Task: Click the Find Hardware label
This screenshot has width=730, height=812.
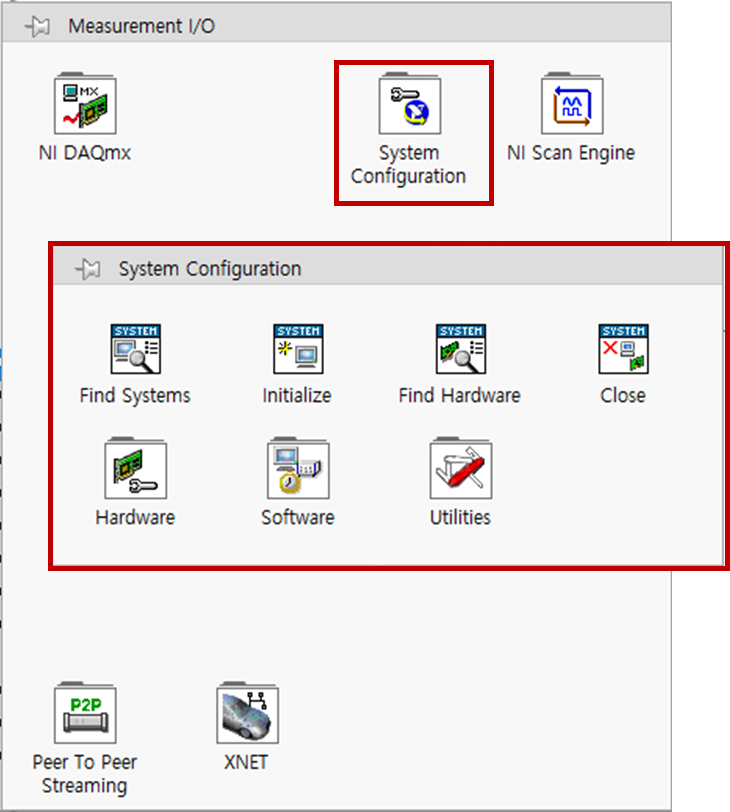Action: point(460,396)
